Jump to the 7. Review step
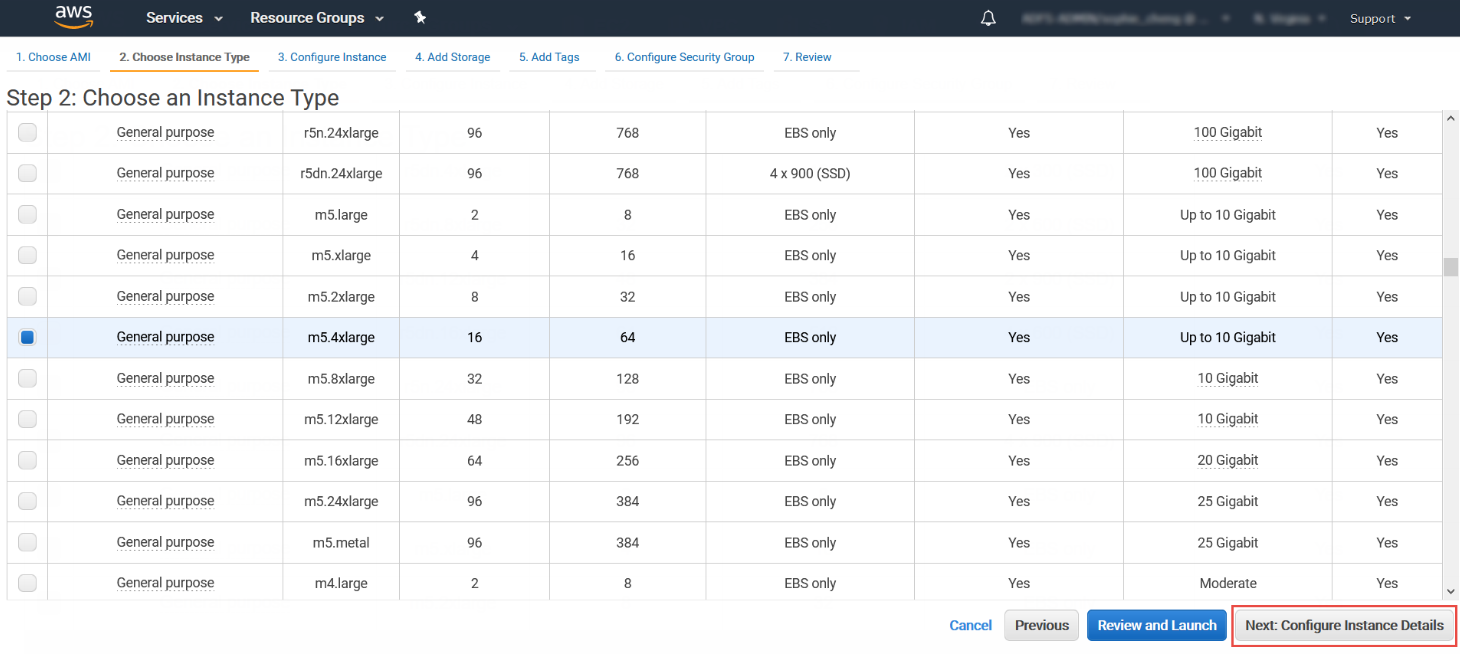Image resolution: width=1460 pixels, height=654 pixels. coord(807,57)
